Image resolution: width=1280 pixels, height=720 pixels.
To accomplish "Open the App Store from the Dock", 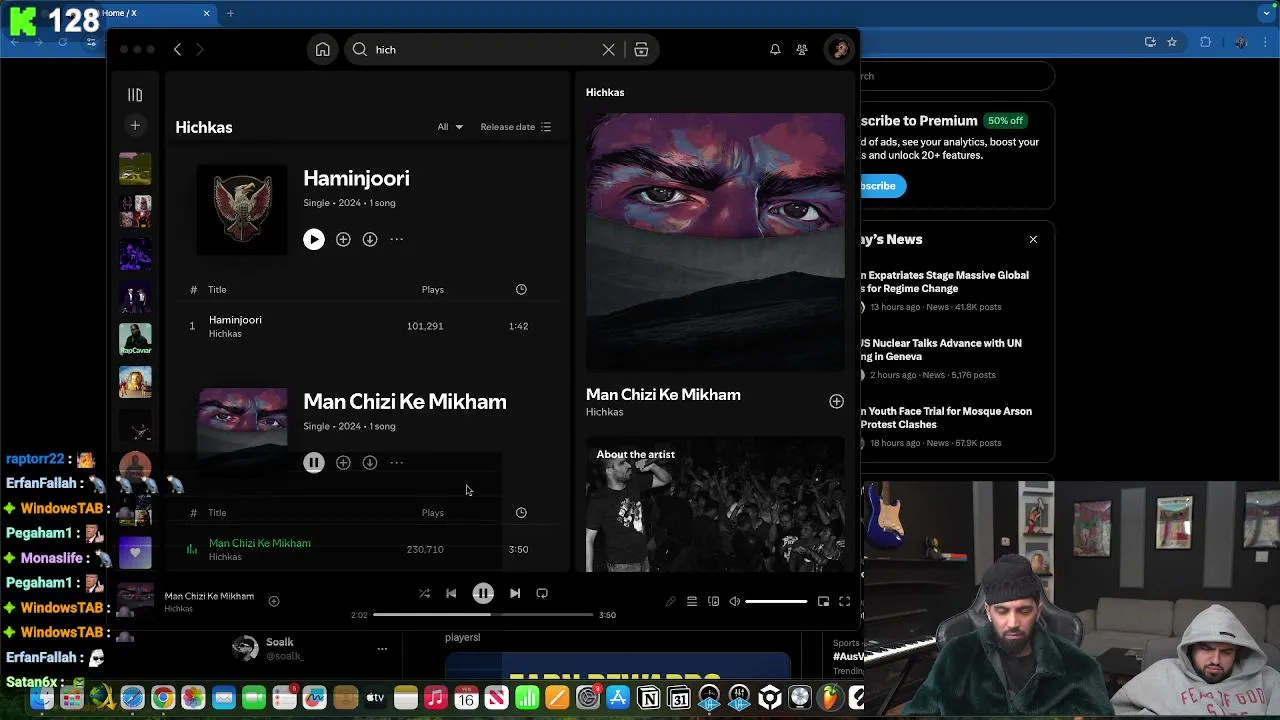I will pos(618,698).
